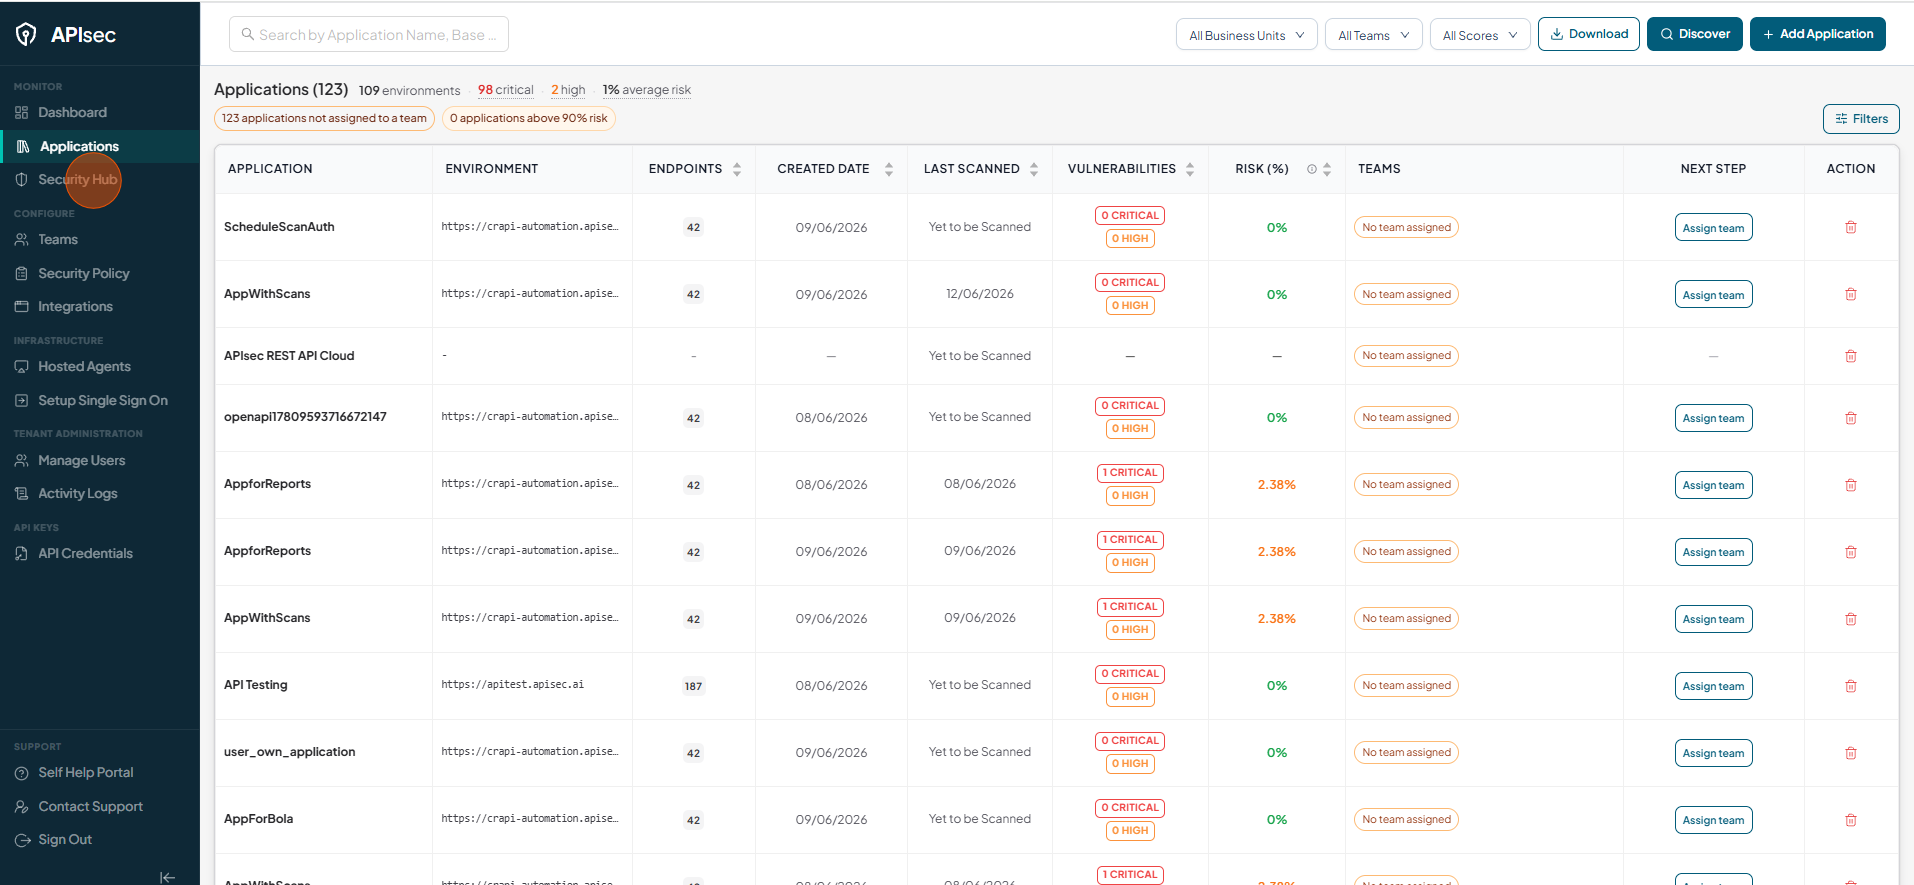1914x885 pixels.
Task: Click the Discover button
Action: (x=1695, y=34)
